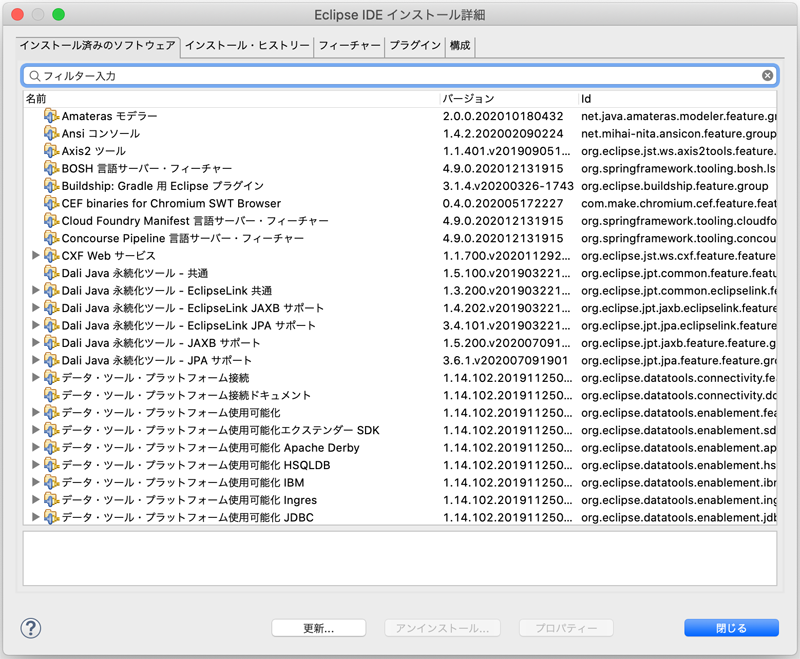This screenshot has height=659, width=800.
Task: Click the JDBC feature icon
Action: [51, 517]
